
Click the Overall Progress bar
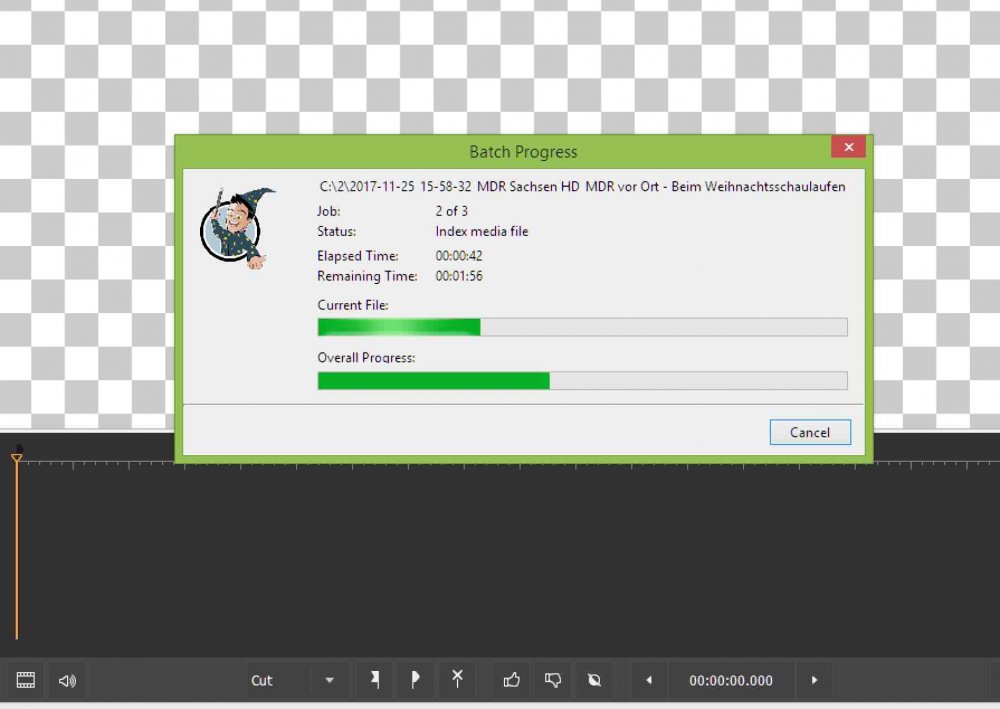[x=582, y=380]
